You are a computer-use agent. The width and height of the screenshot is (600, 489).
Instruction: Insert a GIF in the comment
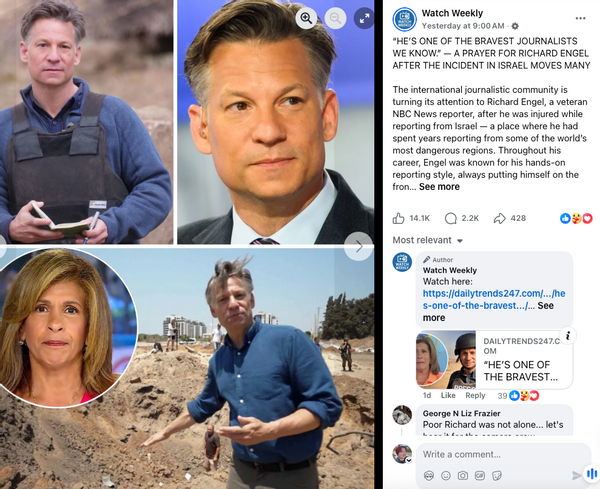(479, 476)
